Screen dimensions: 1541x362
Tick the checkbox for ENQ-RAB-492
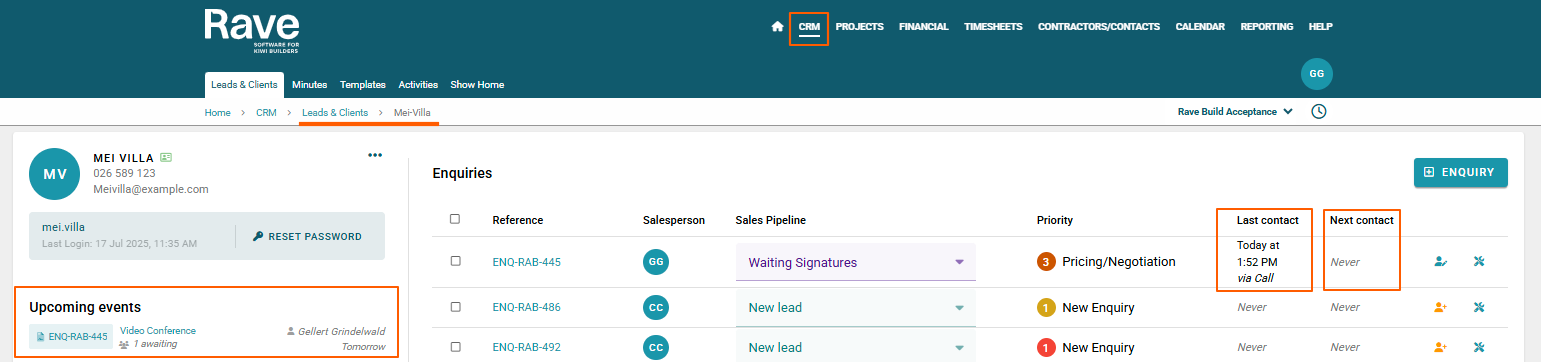pyautogui.click(x=455, y=346)
